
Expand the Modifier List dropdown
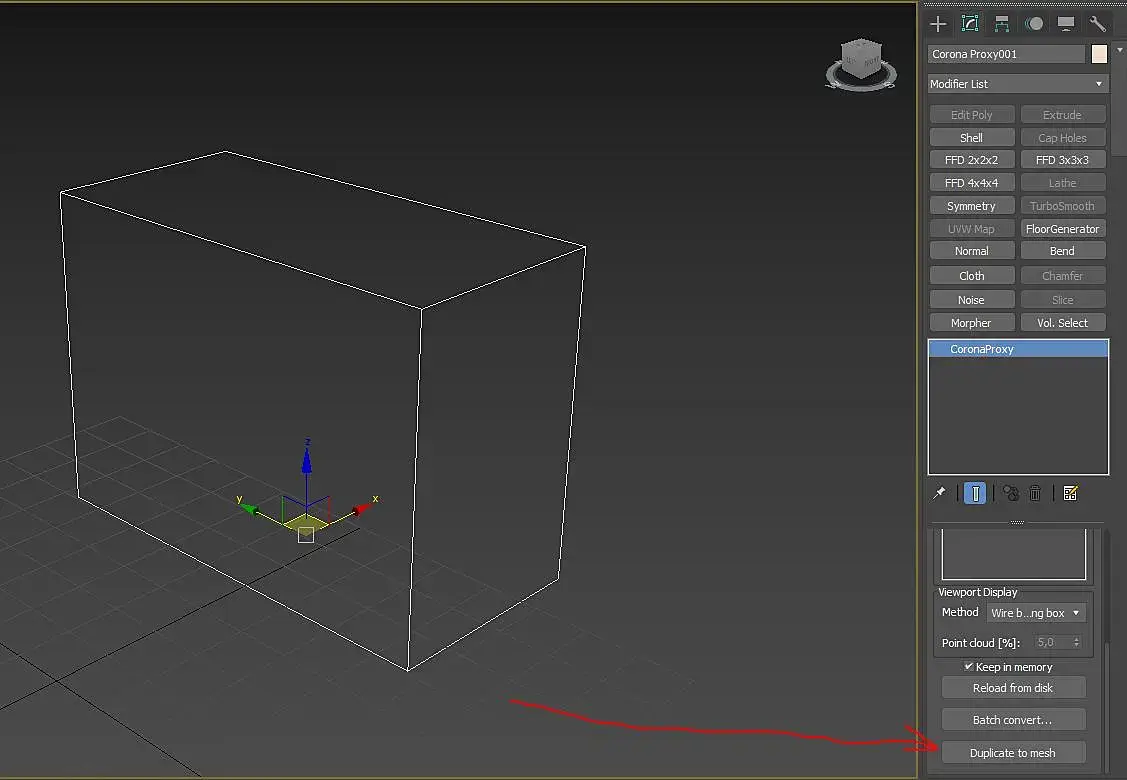pyautogui.click(x=1017, y=84)
